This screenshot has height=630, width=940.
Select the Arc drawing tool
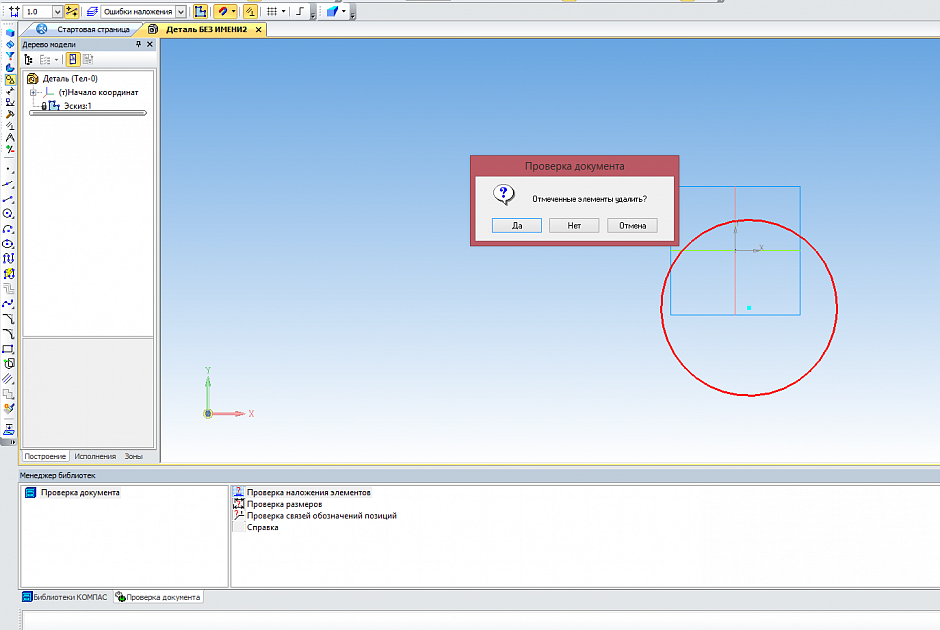[8, 229]
